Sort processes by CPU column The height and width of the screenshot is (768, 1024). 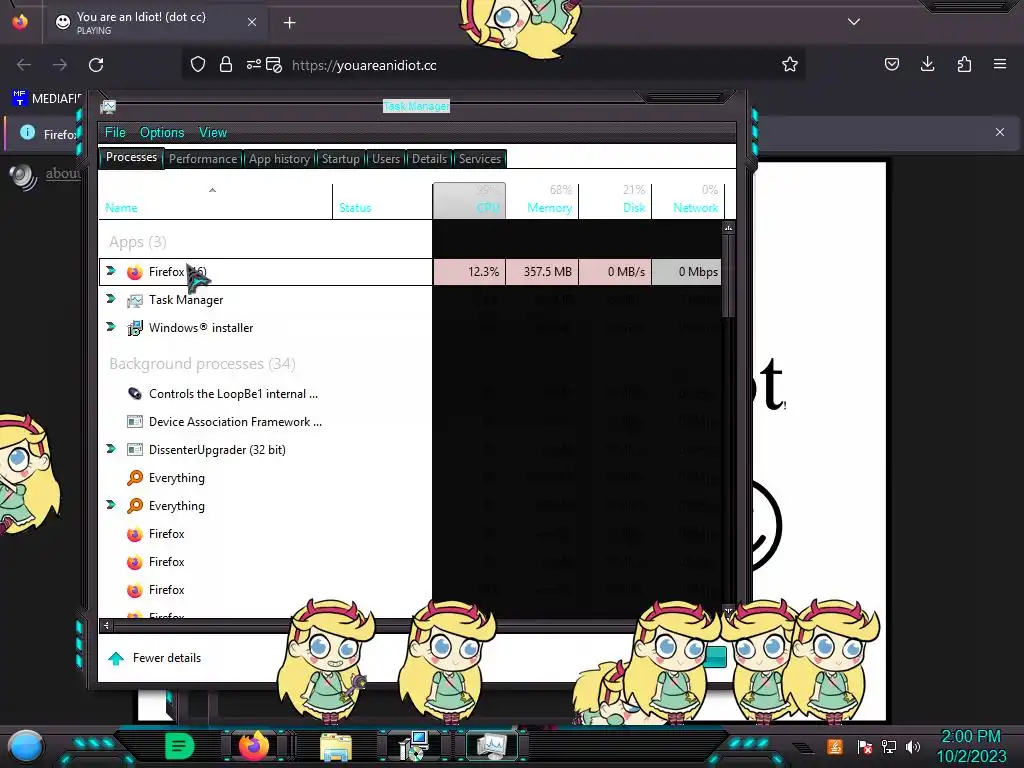point(469,200)
